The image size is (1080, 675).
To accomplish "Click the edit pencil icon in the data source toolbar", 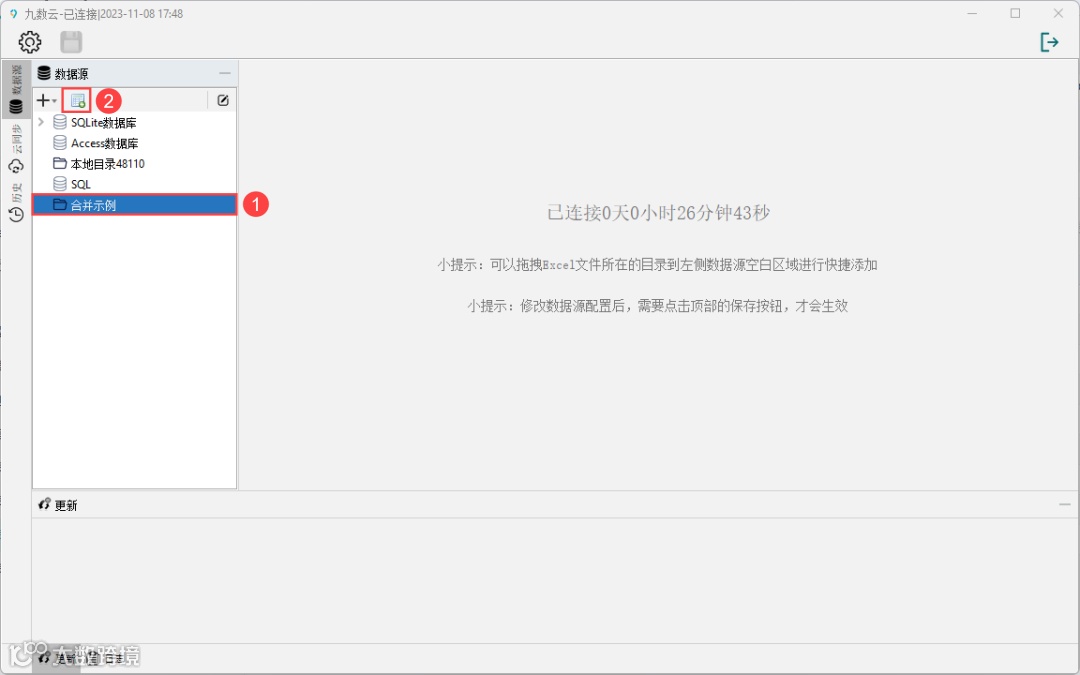I will (223, 100).
